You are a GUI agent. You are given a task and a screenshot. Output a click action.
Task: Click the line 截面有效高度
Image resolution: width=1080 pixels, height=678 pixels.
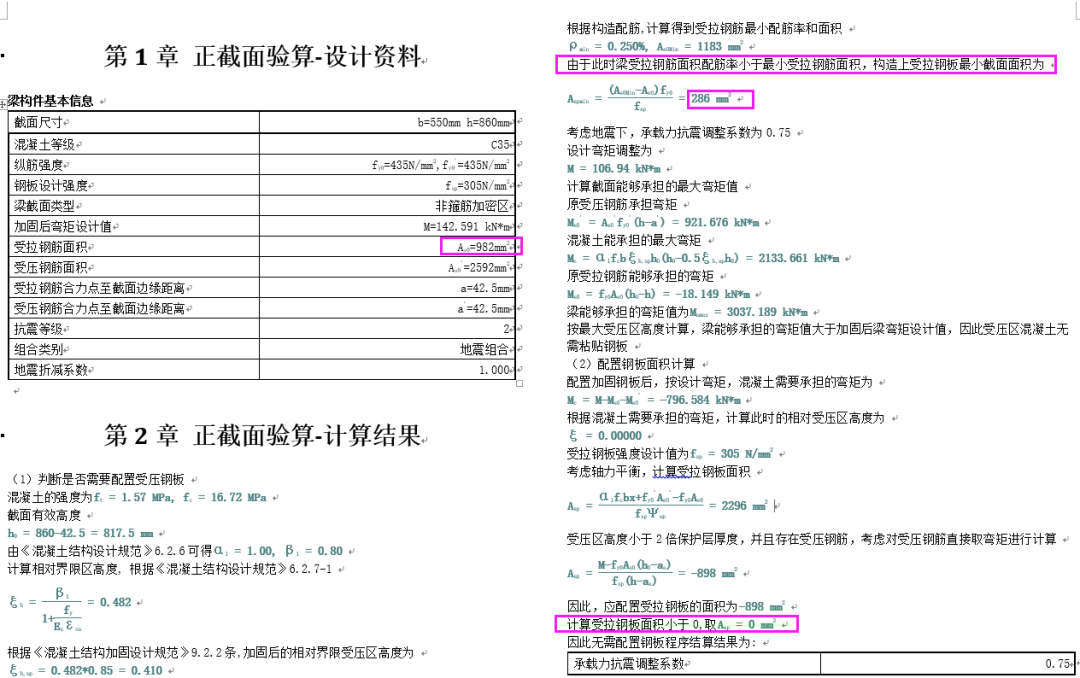[44, 515]
